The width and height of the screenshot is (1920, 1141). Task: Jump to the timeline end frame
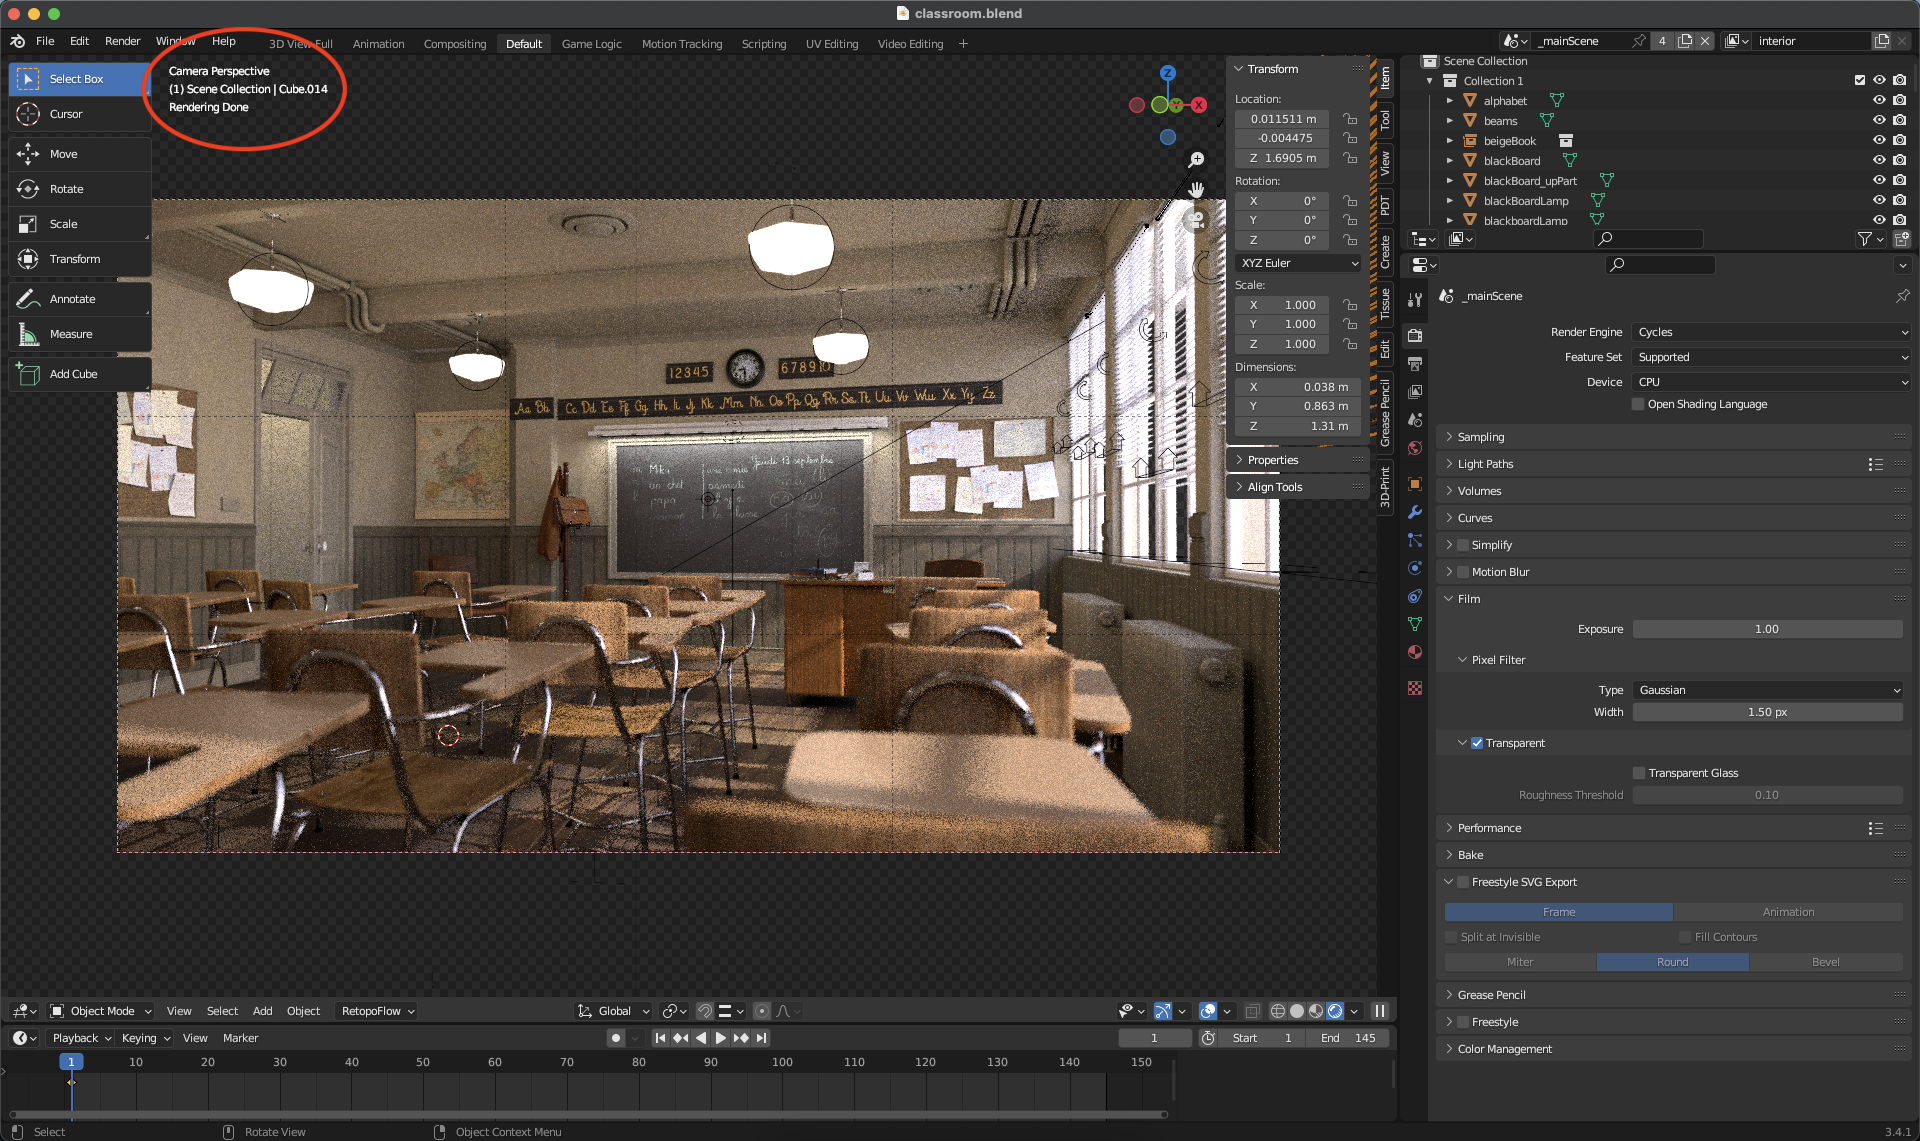coord(762,1038)
